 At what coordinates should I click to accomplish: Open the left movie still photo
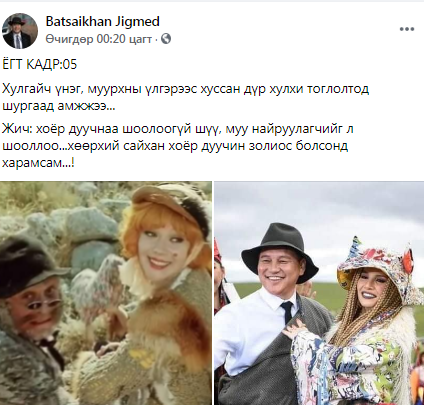pos(106,293)
